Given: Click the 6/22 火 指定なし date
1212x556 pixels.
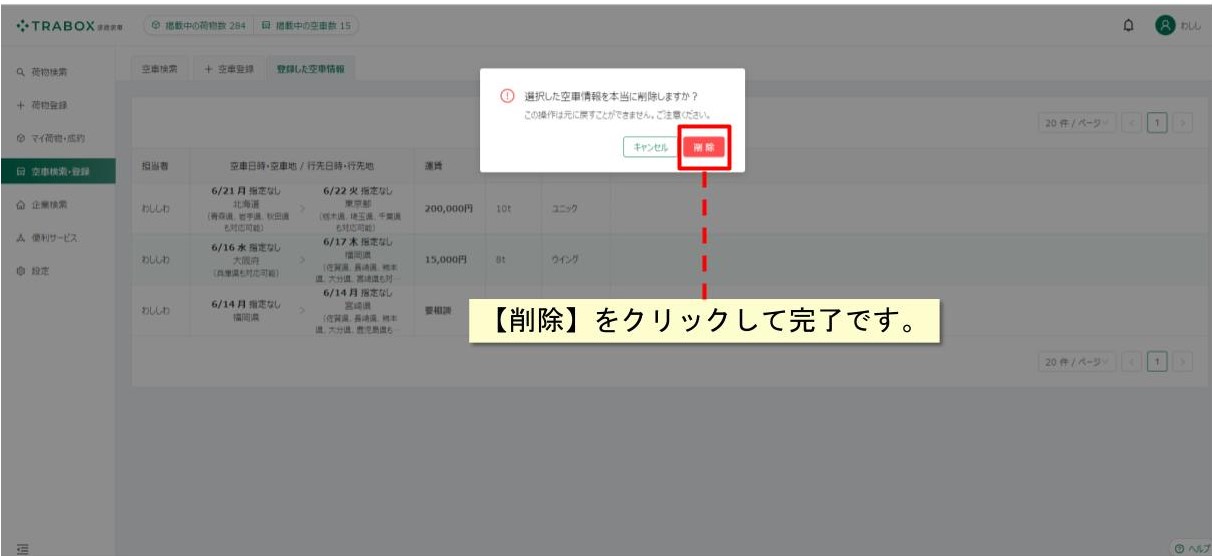Looking at the screenshot, I should pos(360,191).
